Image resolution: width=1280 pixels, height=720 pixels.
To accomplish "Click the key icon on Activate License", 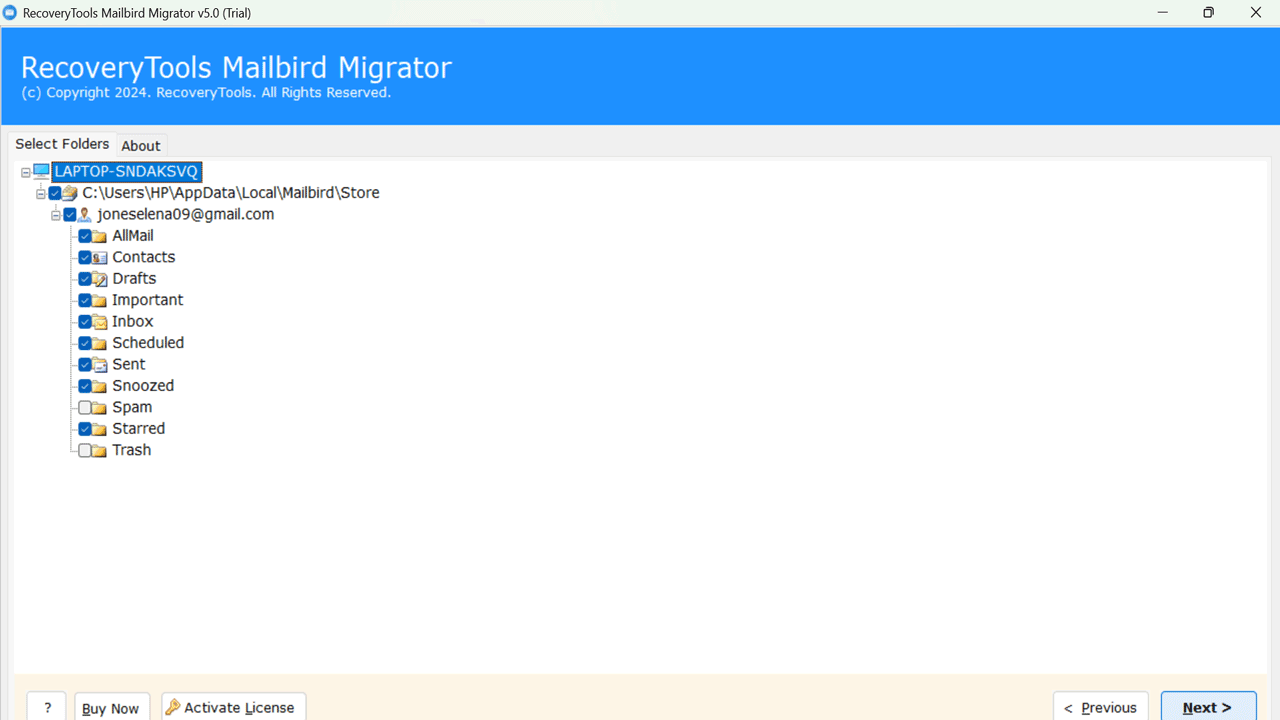I will click(x=173, y=707).
